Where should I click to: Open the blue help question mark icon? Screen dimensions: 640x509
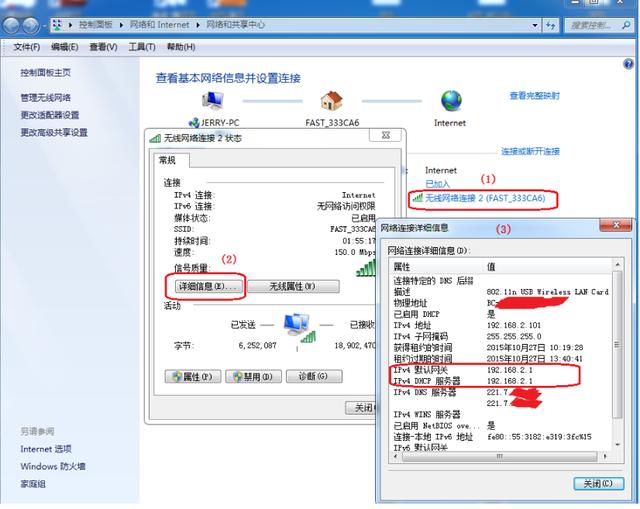click(x=628, y=64)
